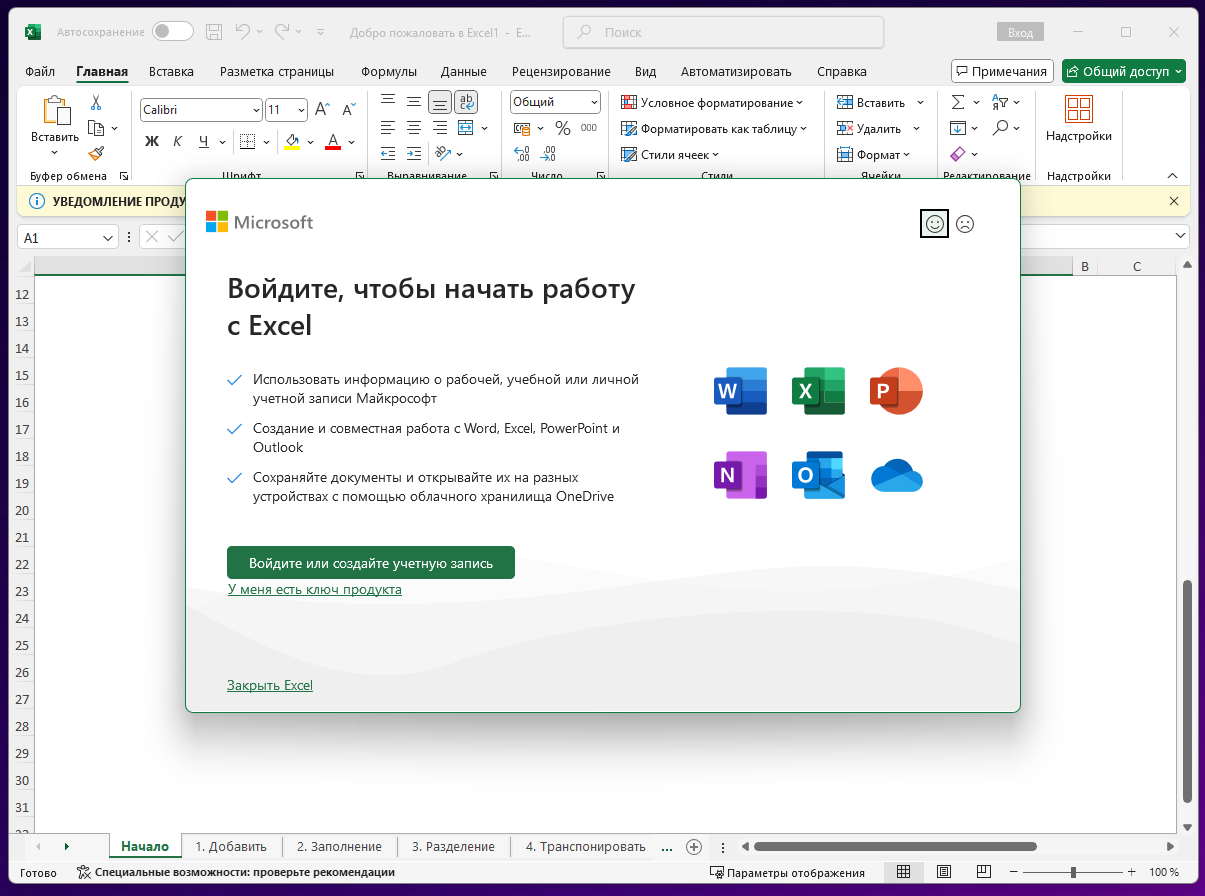Screen dimensions: 1205x896
Task: Click the Cut scissors icon
Action: [x=96, y=102]
